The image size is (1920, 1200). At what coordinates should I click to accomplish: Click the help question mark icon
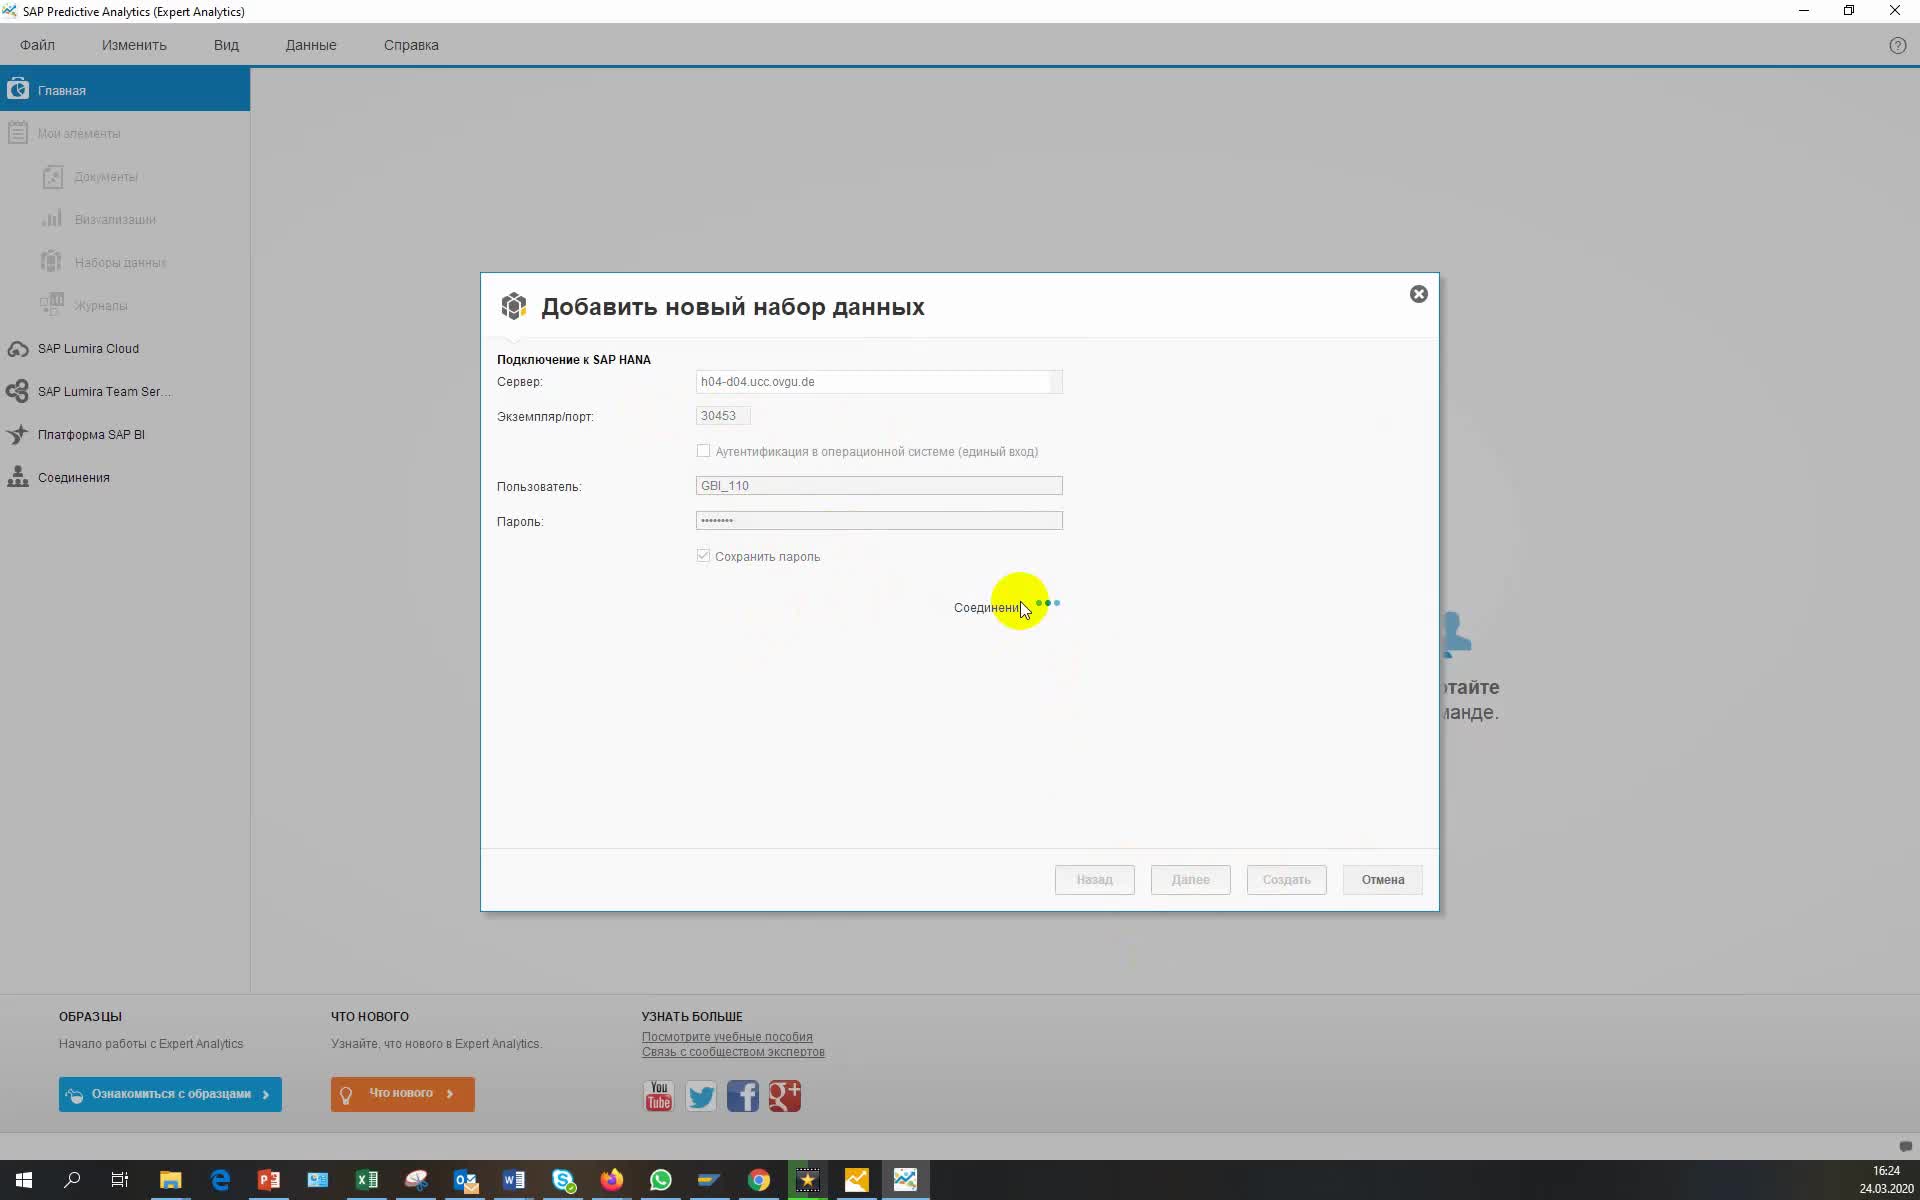(x=1897, y=46)
